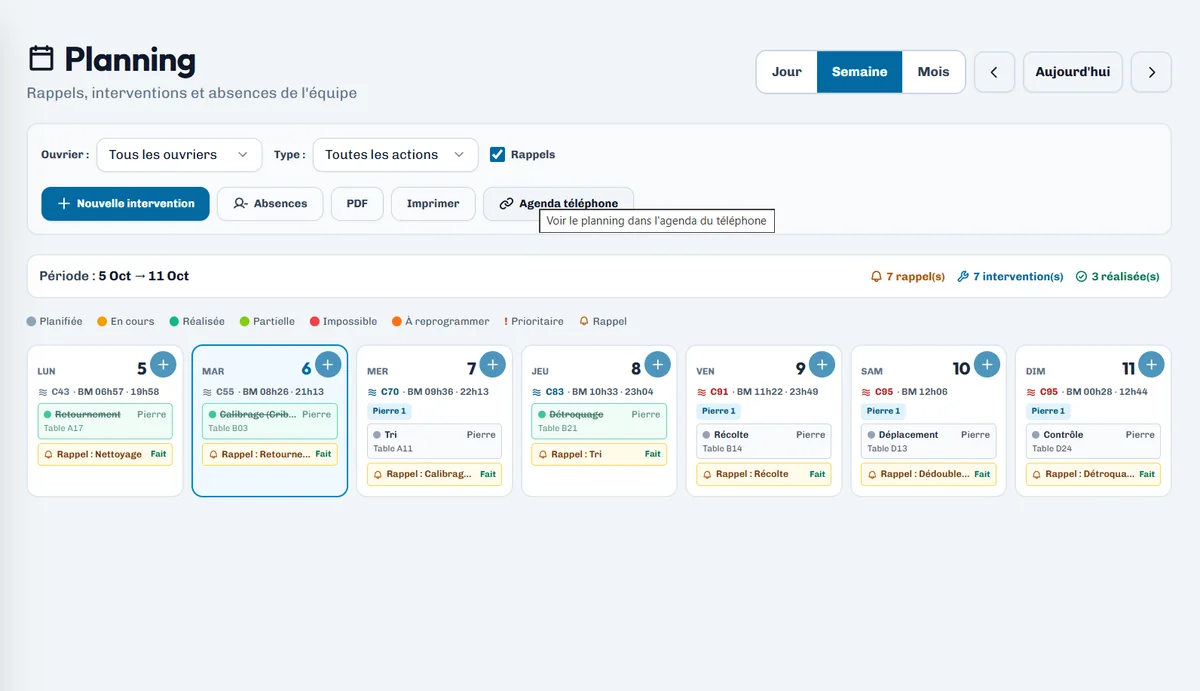Click plus icon on Friday 9 card

(x=822, y=364)
